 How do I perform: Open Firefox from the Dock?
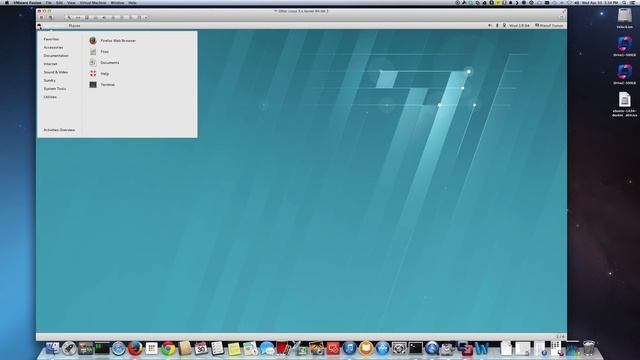135,348
